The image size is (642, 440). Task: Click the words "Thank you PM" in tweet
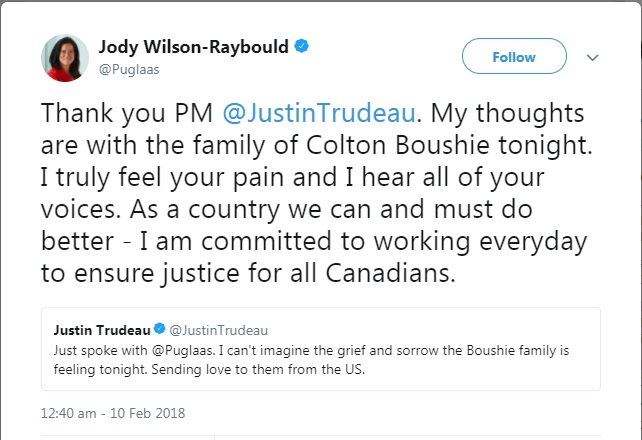pos(112,115)
